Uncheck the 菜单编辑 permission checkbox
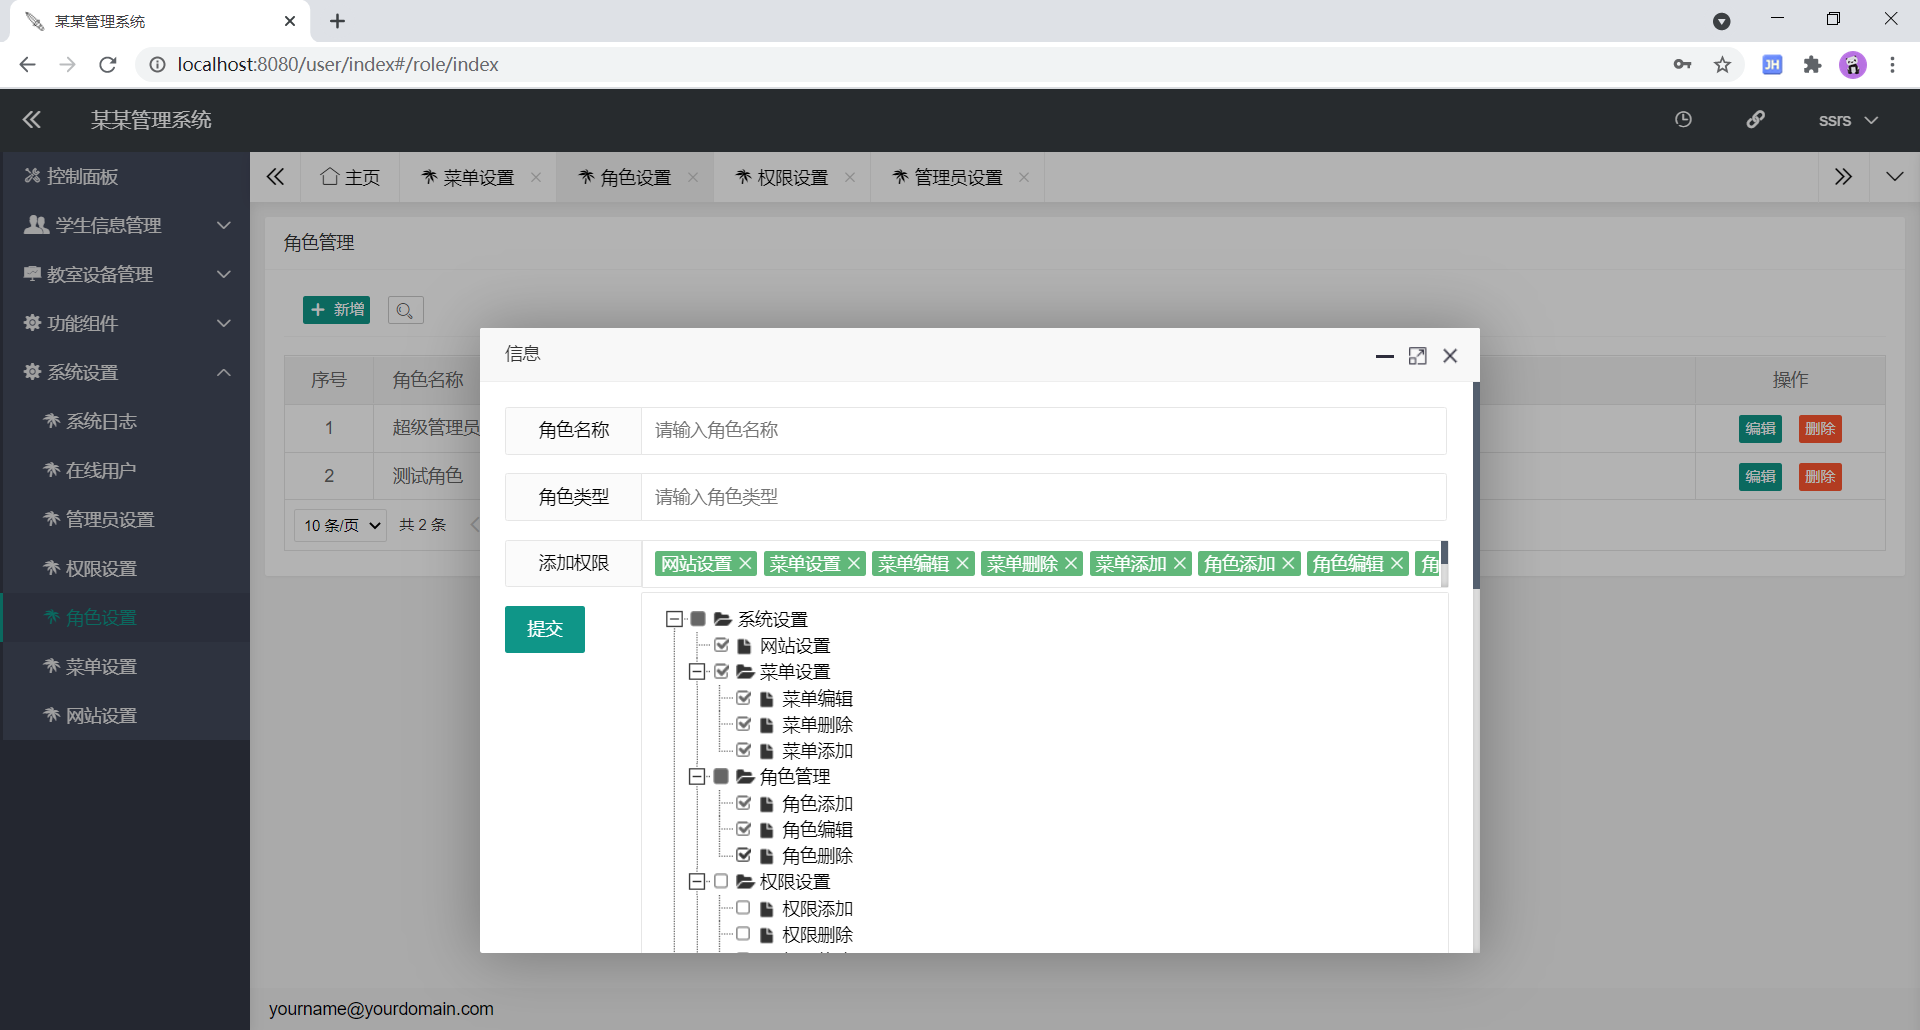 pos(744,698)
